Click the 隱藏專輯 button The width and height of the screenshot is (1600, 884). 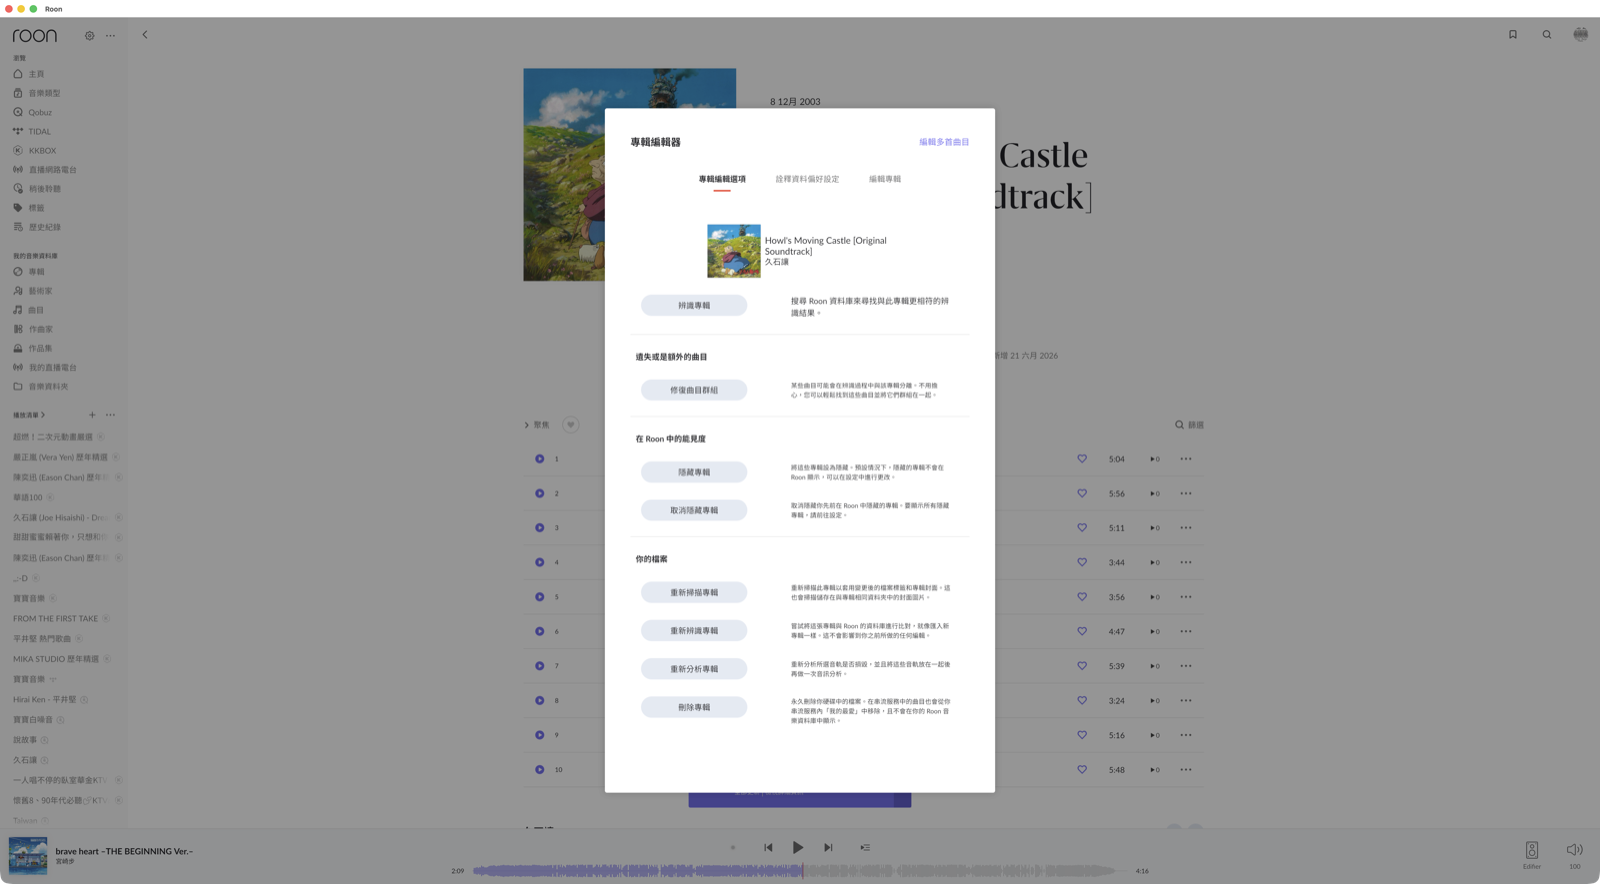(x=694, y=472)
